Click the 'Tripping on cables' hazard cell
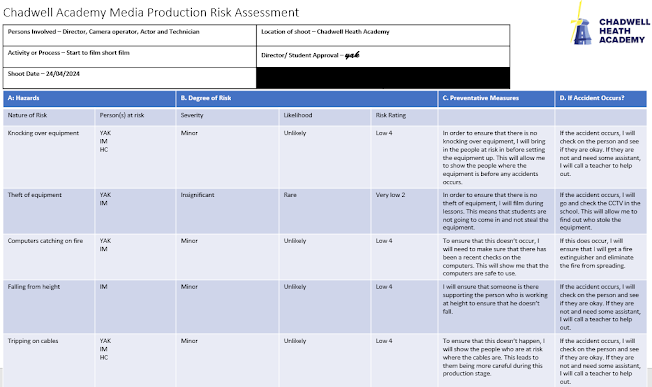This screenshot has height=387, width=652. coord(49,360)
